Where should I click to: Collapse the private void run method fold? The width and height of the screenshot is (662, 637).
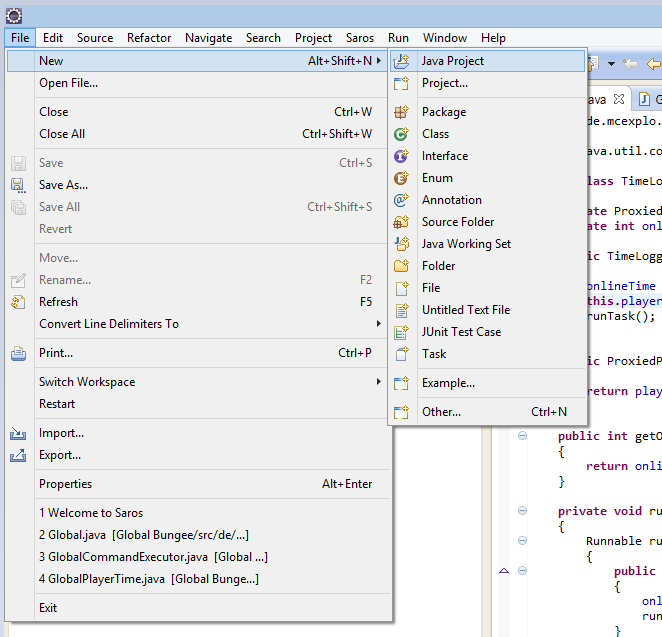(x=522, y=511)
